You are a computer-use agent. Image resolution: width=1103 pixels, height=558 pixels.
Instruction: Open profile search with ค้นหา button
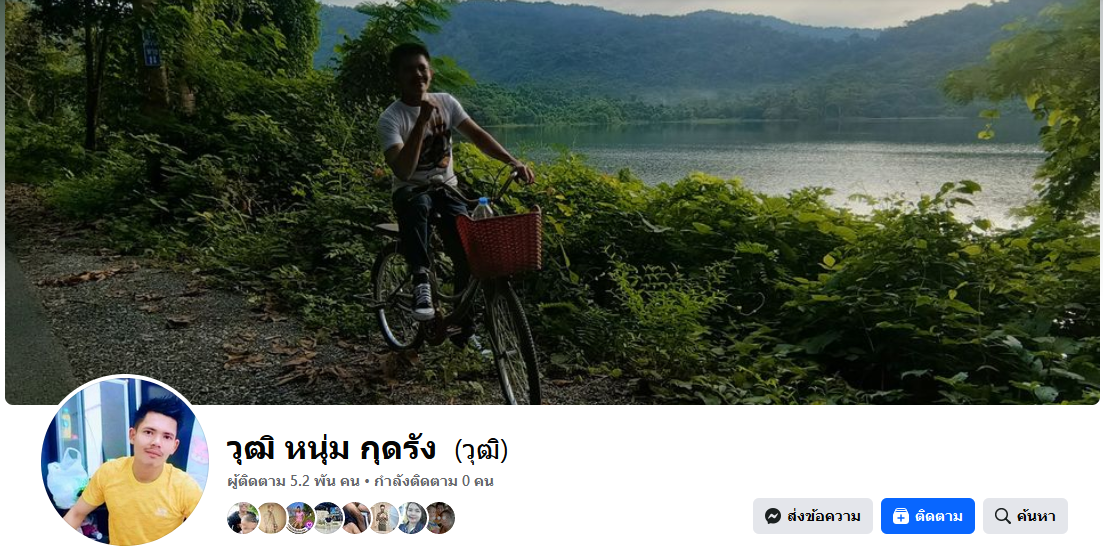(x=1025, y=516)
